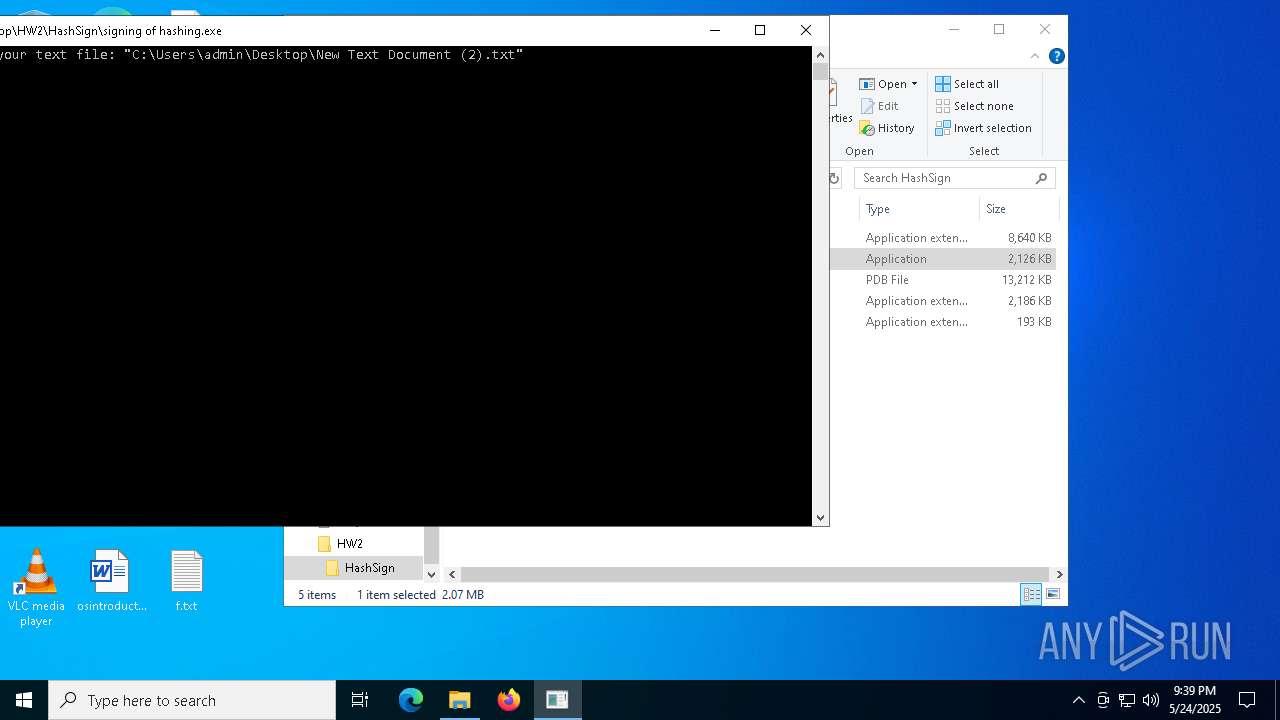Viewport: 1280px width, 720px height.
Task: Open file History in ribbon
Action: click(887, 128)
